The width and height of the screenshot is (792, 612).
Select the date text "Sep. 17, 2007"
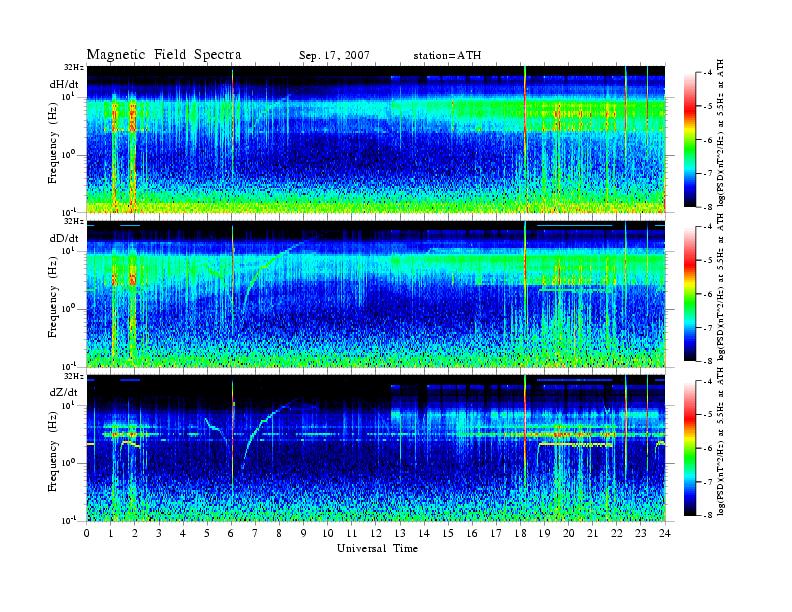pos(334,55)
